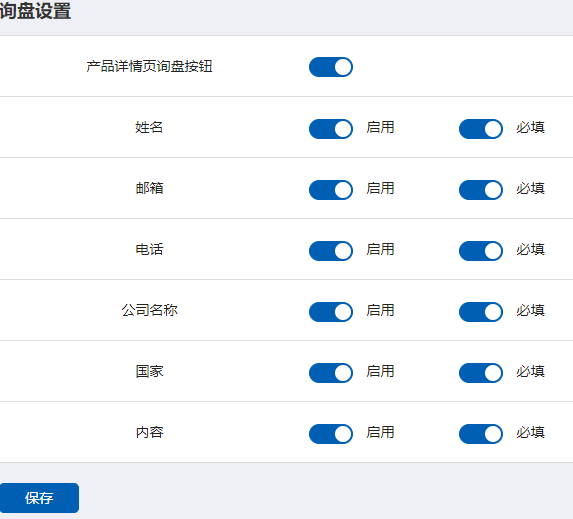The image size is (573, 519).
Task: Click the 邮箱 field label
Action: [149, 188]
